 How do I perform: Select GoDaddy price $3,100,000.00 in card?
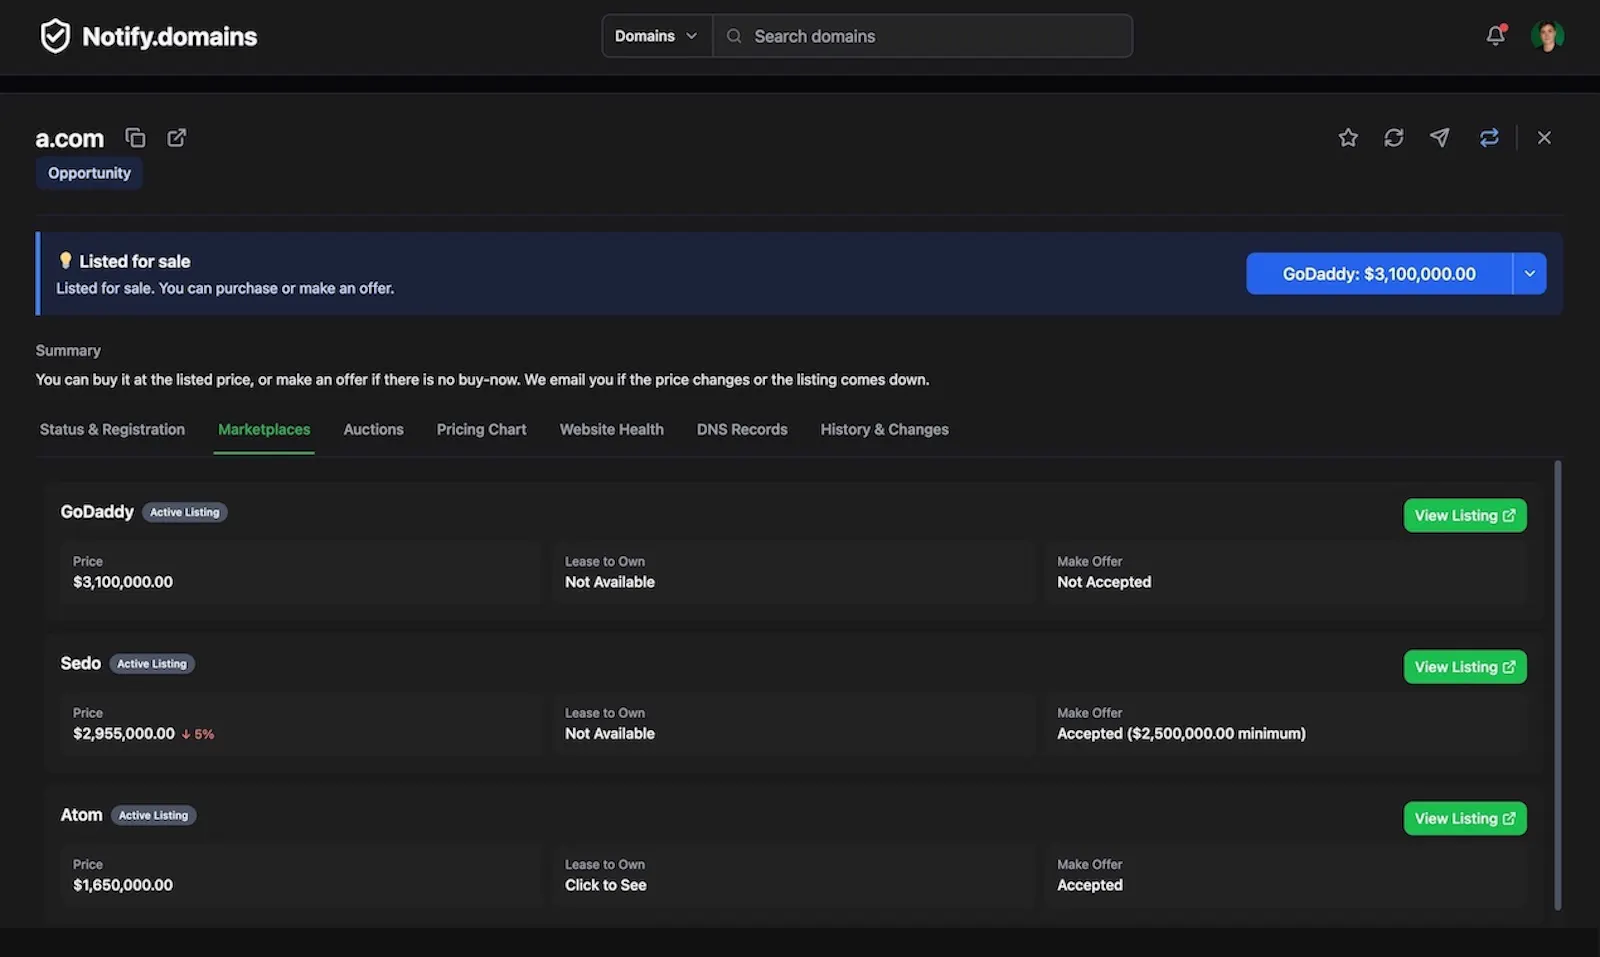[x=123, y=582]
